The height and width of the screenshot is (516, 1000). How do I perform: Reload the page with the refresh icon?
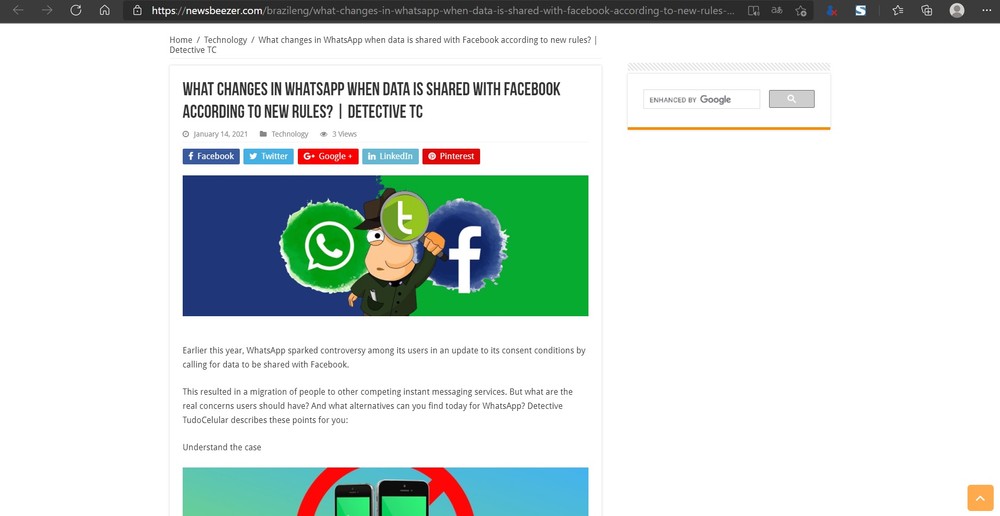[x=76, y=10]
